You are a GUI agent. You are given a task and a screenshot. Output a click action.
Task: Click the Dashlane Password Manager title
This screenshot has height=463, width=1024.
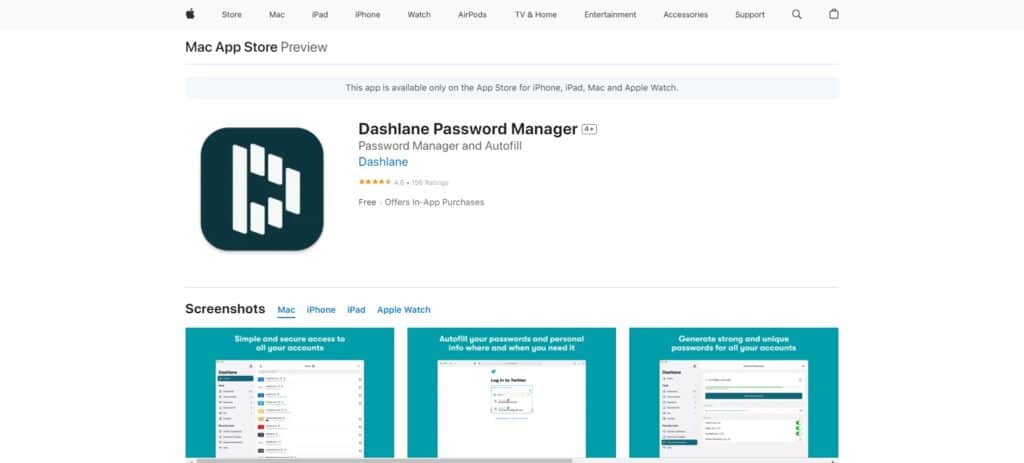[468, 129]
